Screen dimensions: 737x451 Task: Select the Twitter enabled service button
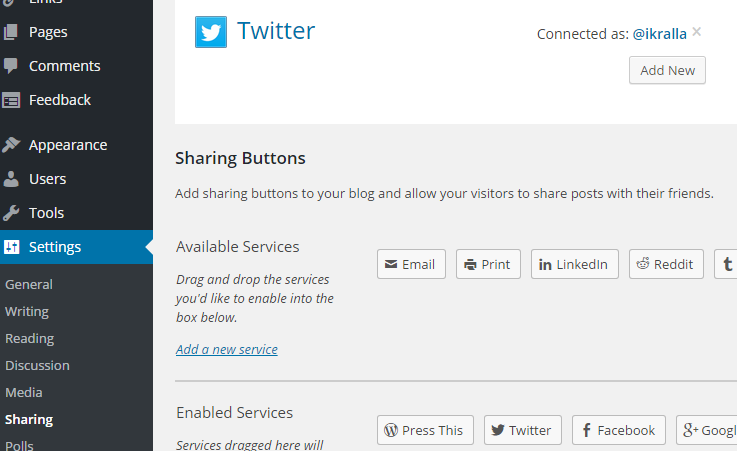click(x=523, y=430)
